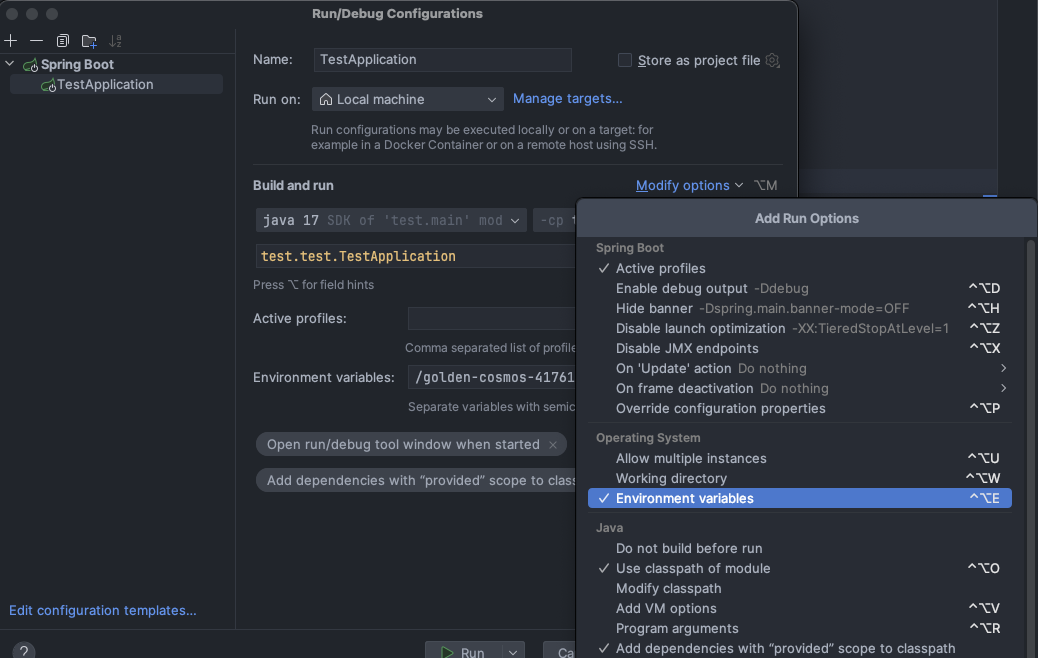Select Working directory option

800,478
